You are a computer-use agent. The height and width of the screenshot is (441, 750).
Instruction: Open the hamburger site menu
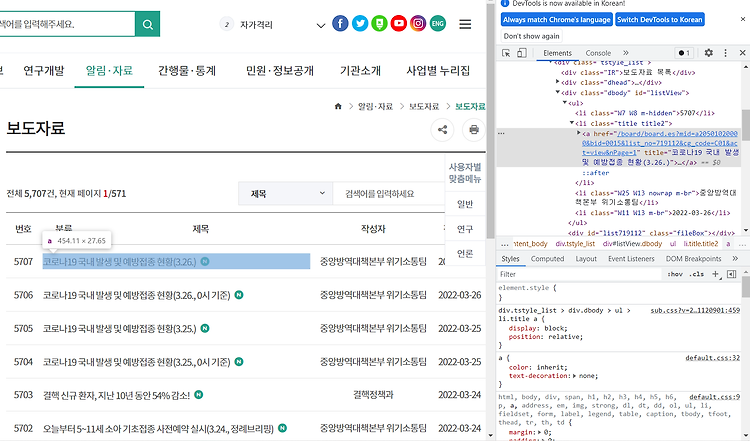[465, 24]
